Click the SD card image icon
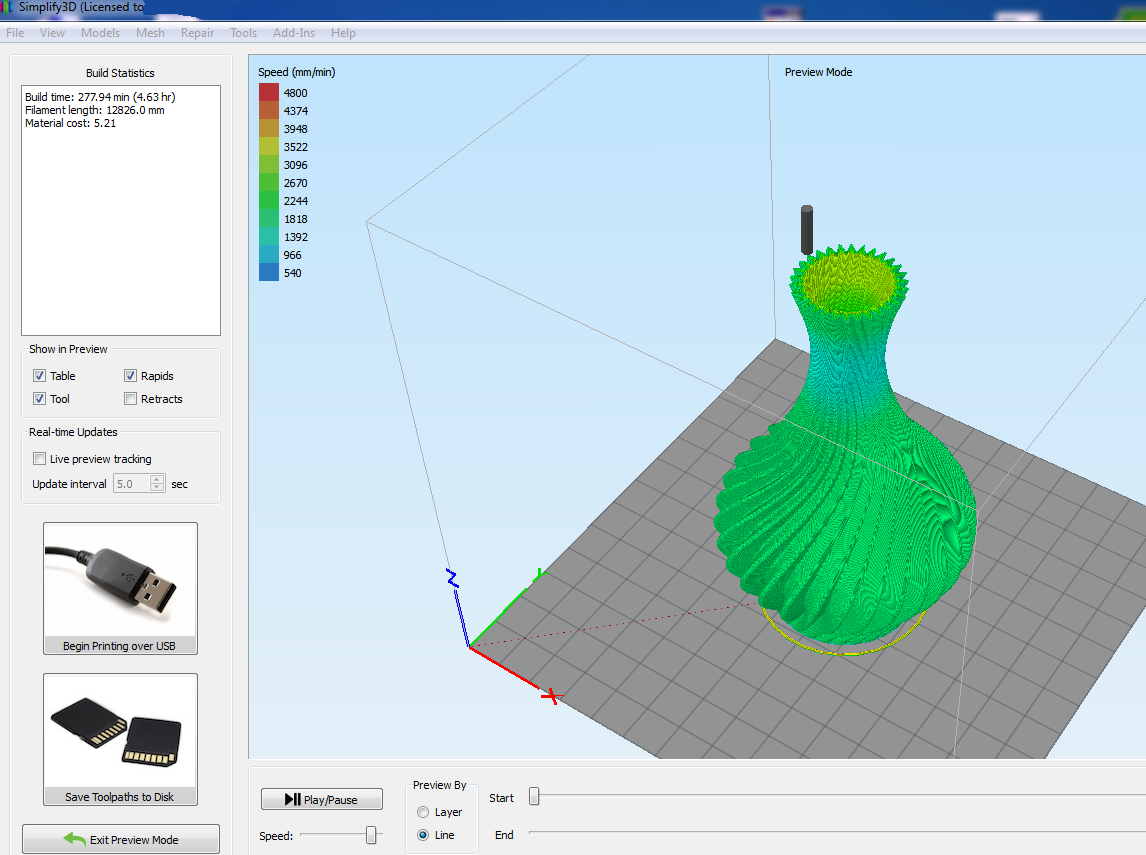Image resolution: width=1146 pixels, height=855 pixels. point(120,732)
